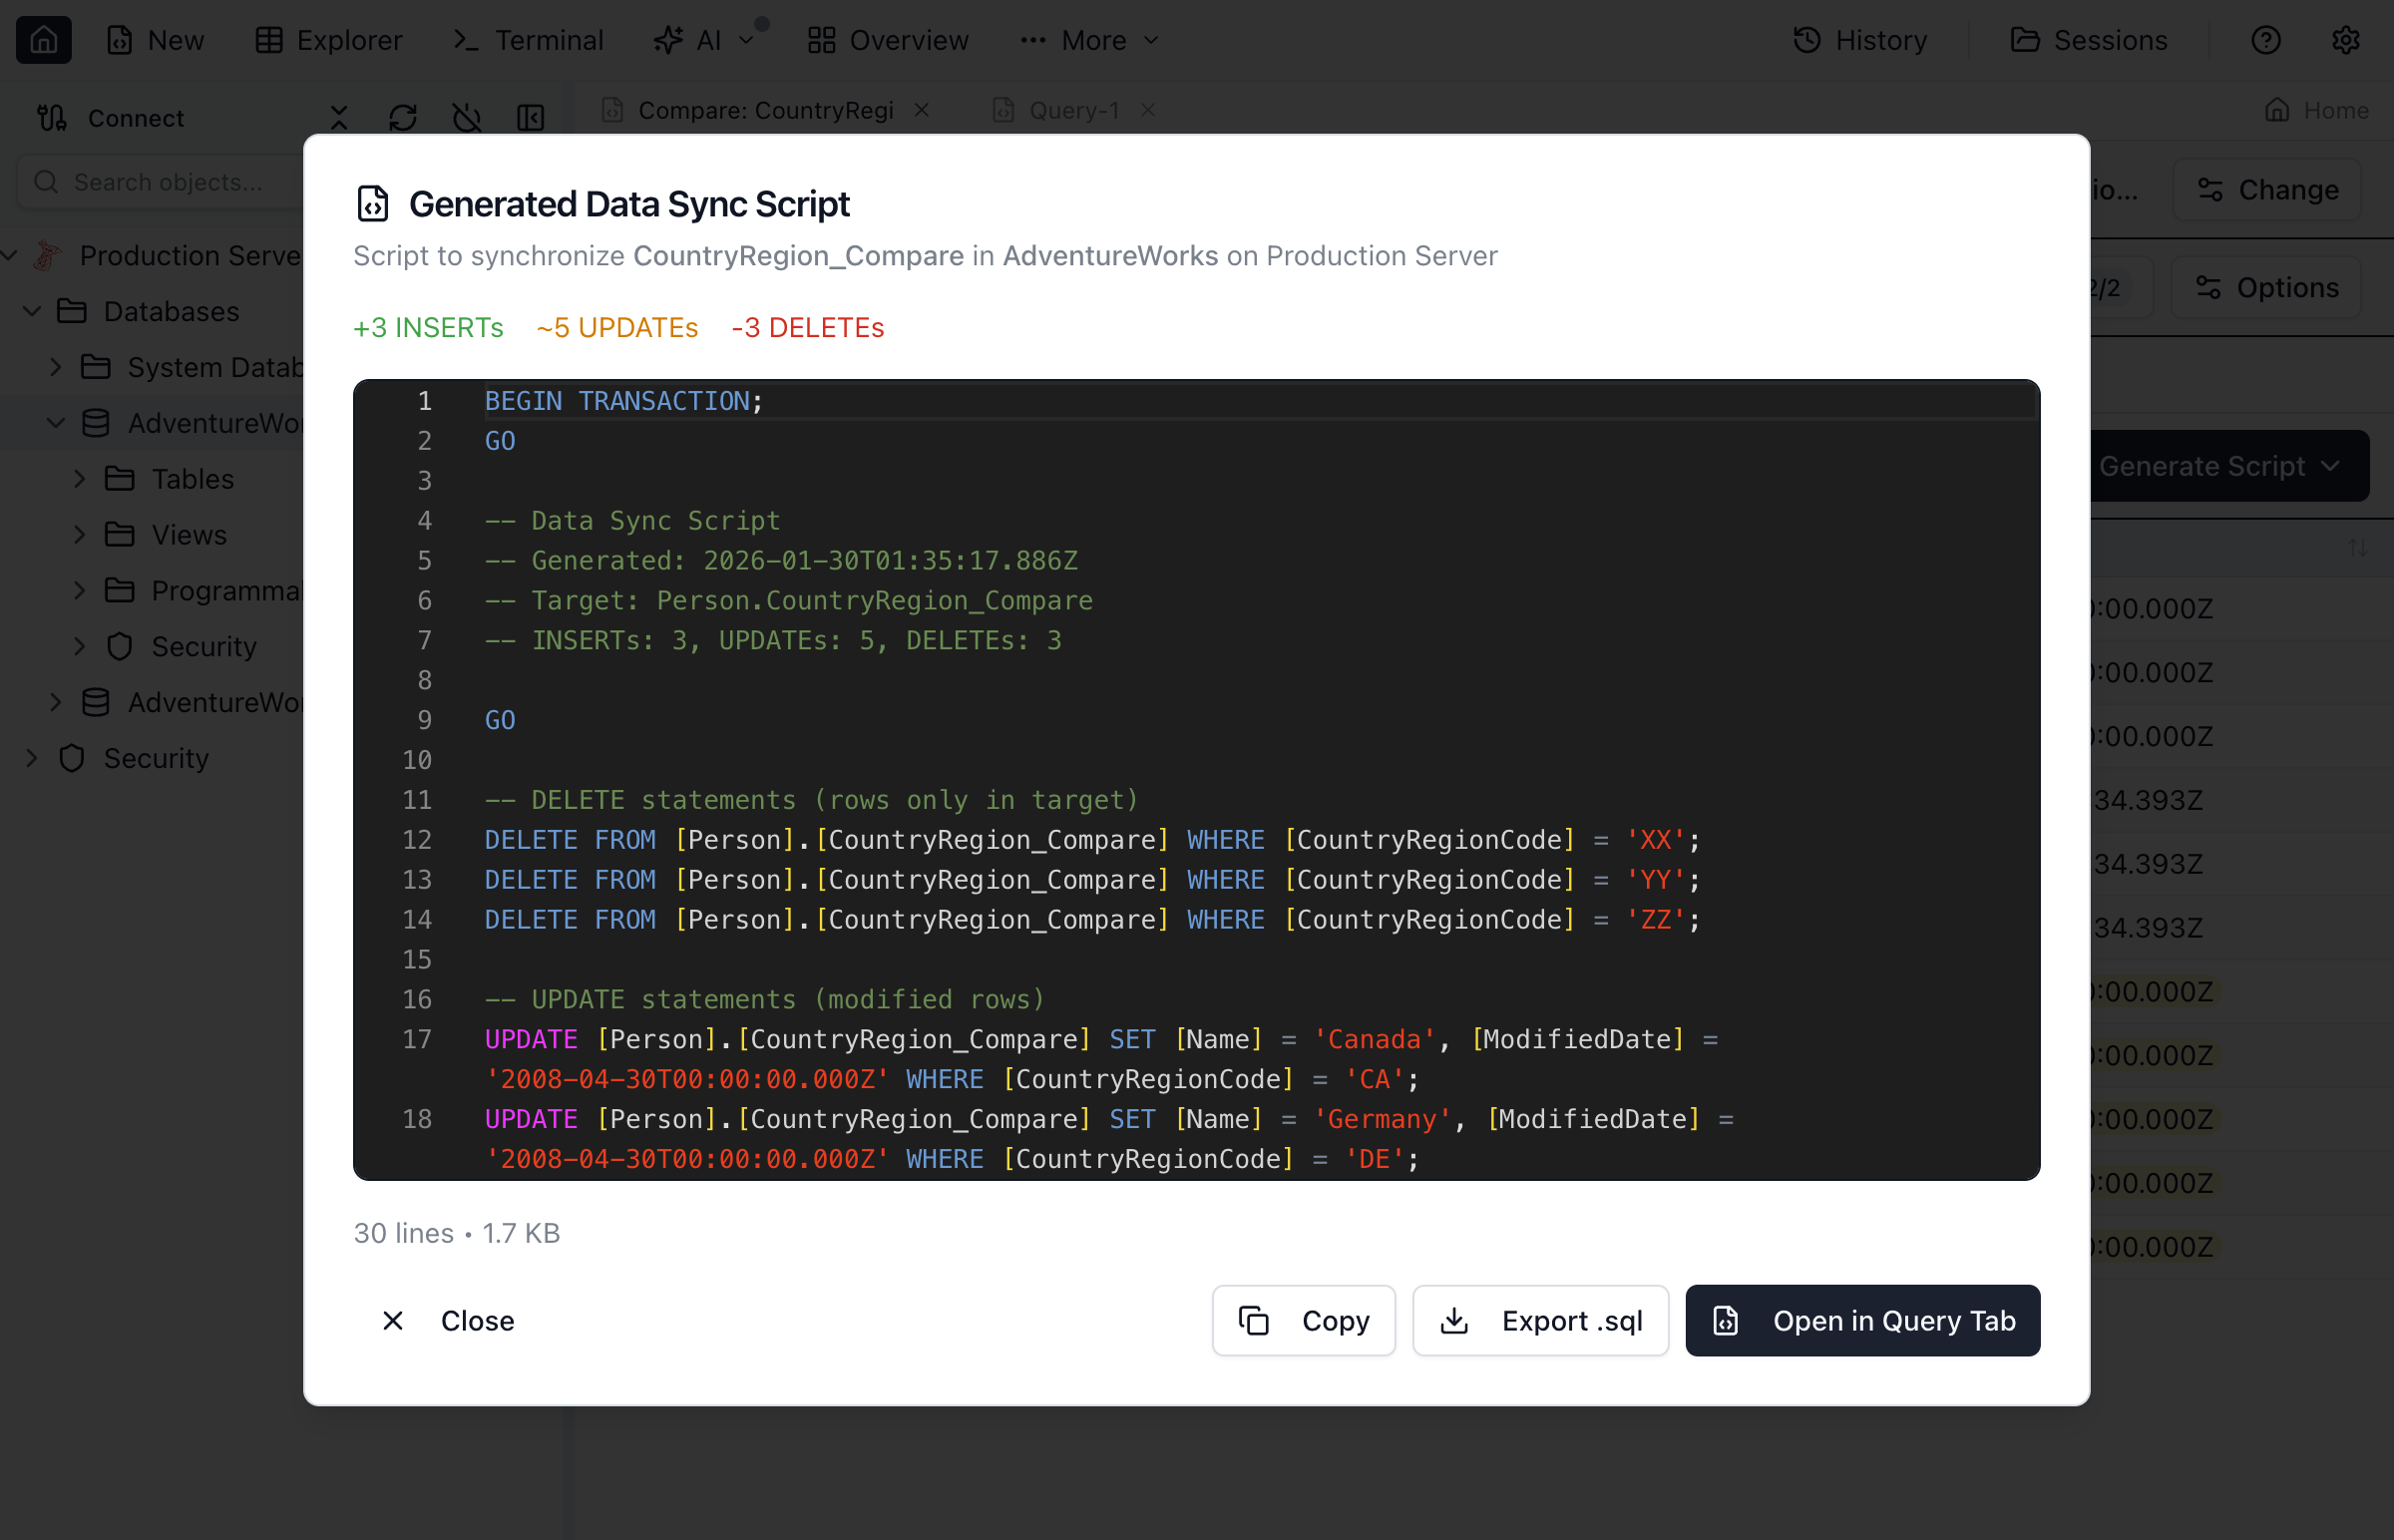Viewport: 2394px width, 1540px height.
Task: Collapse the Connect sidebar panel
Action: [x=531, y=117]
